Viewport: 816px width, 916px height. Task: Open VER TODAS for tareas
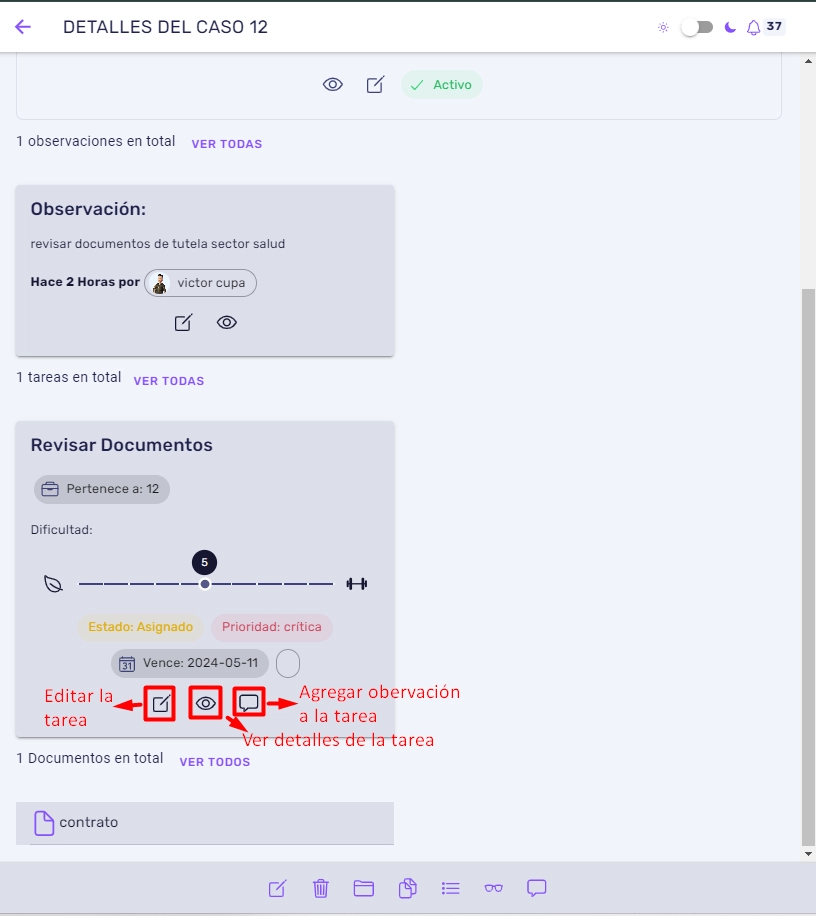coord(169,381)
